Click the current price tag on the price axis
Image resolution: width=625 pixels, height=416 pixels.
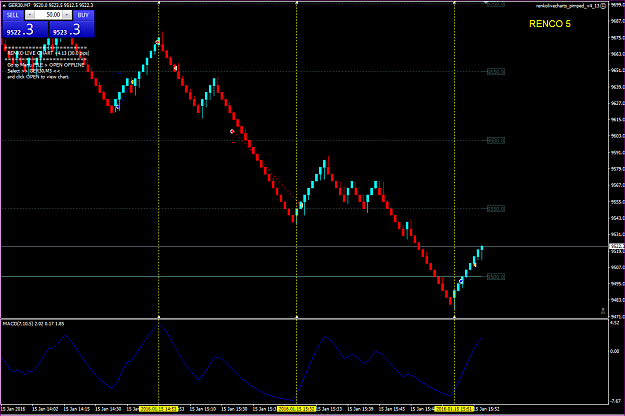tap(616, 247)
